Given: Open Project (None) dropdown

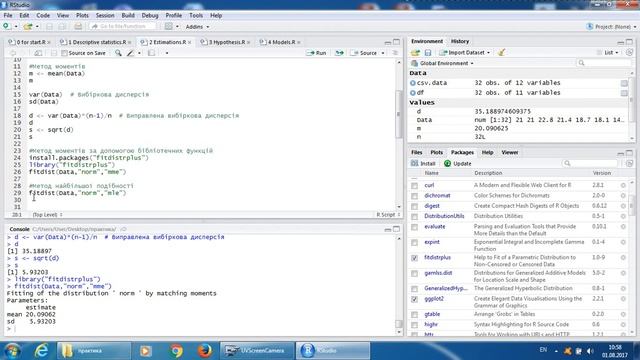Looking at the screenshot, I should pos(611,27).
